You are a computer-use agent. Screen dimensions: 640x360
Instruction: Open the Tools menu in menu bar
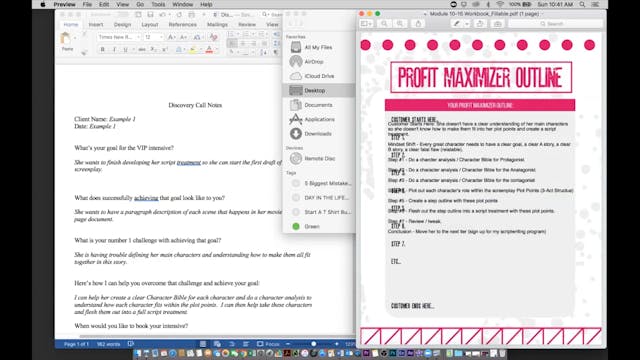click(x=158, y=4)
